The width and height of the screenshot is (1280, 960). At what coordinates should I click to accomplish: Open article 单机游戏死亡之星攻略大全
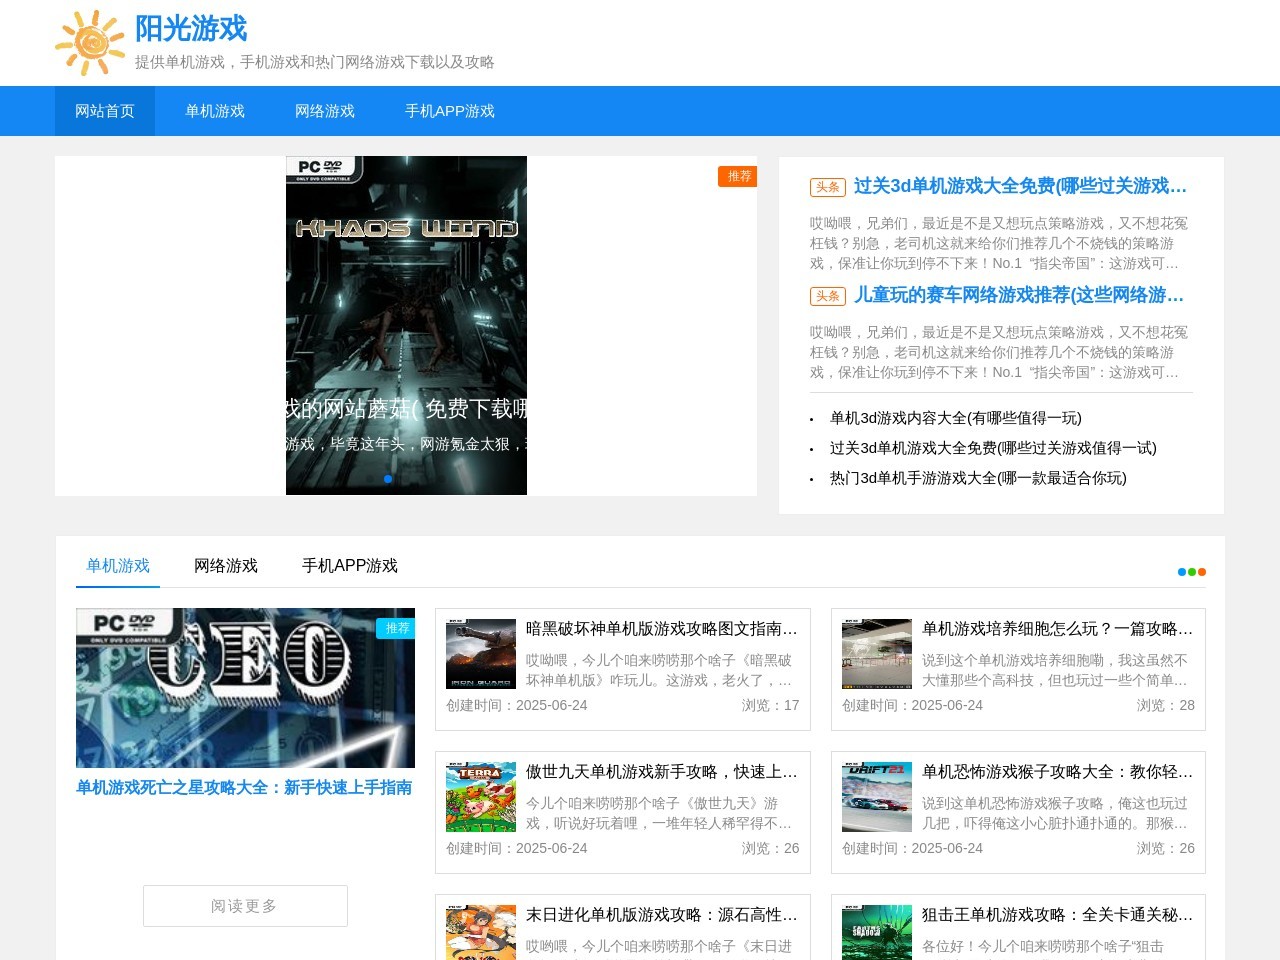(244, 788)
